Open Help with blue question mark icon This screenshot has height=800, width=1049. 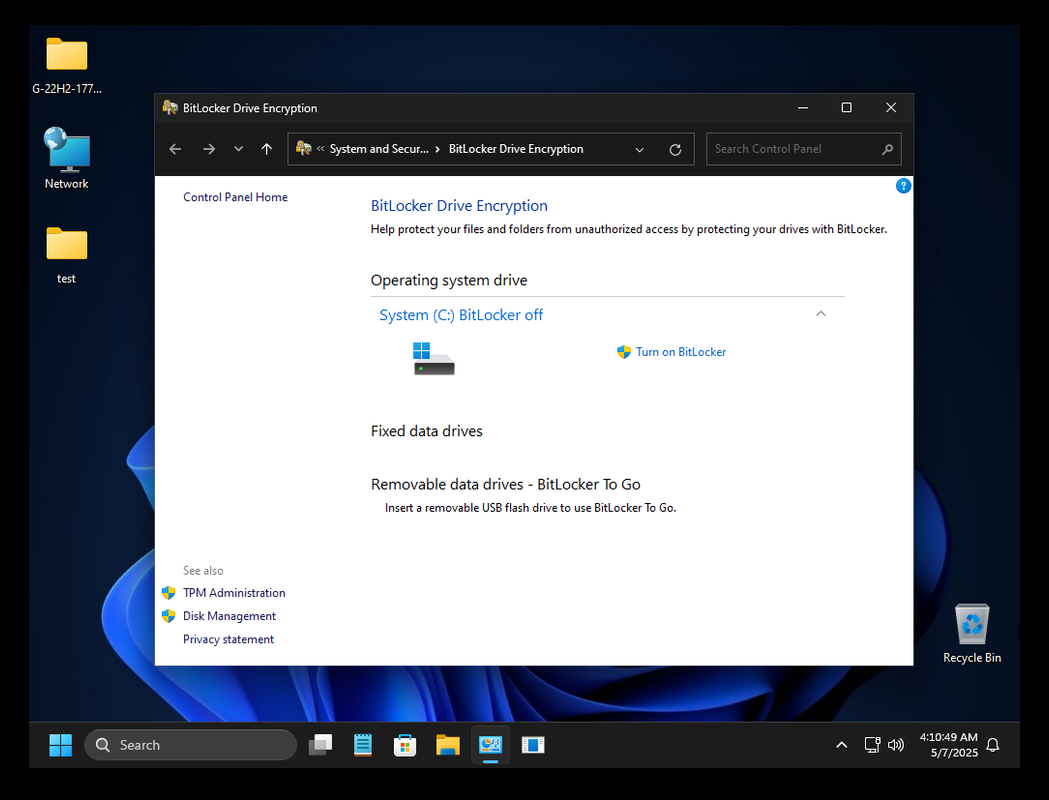(x=903, y=186)
